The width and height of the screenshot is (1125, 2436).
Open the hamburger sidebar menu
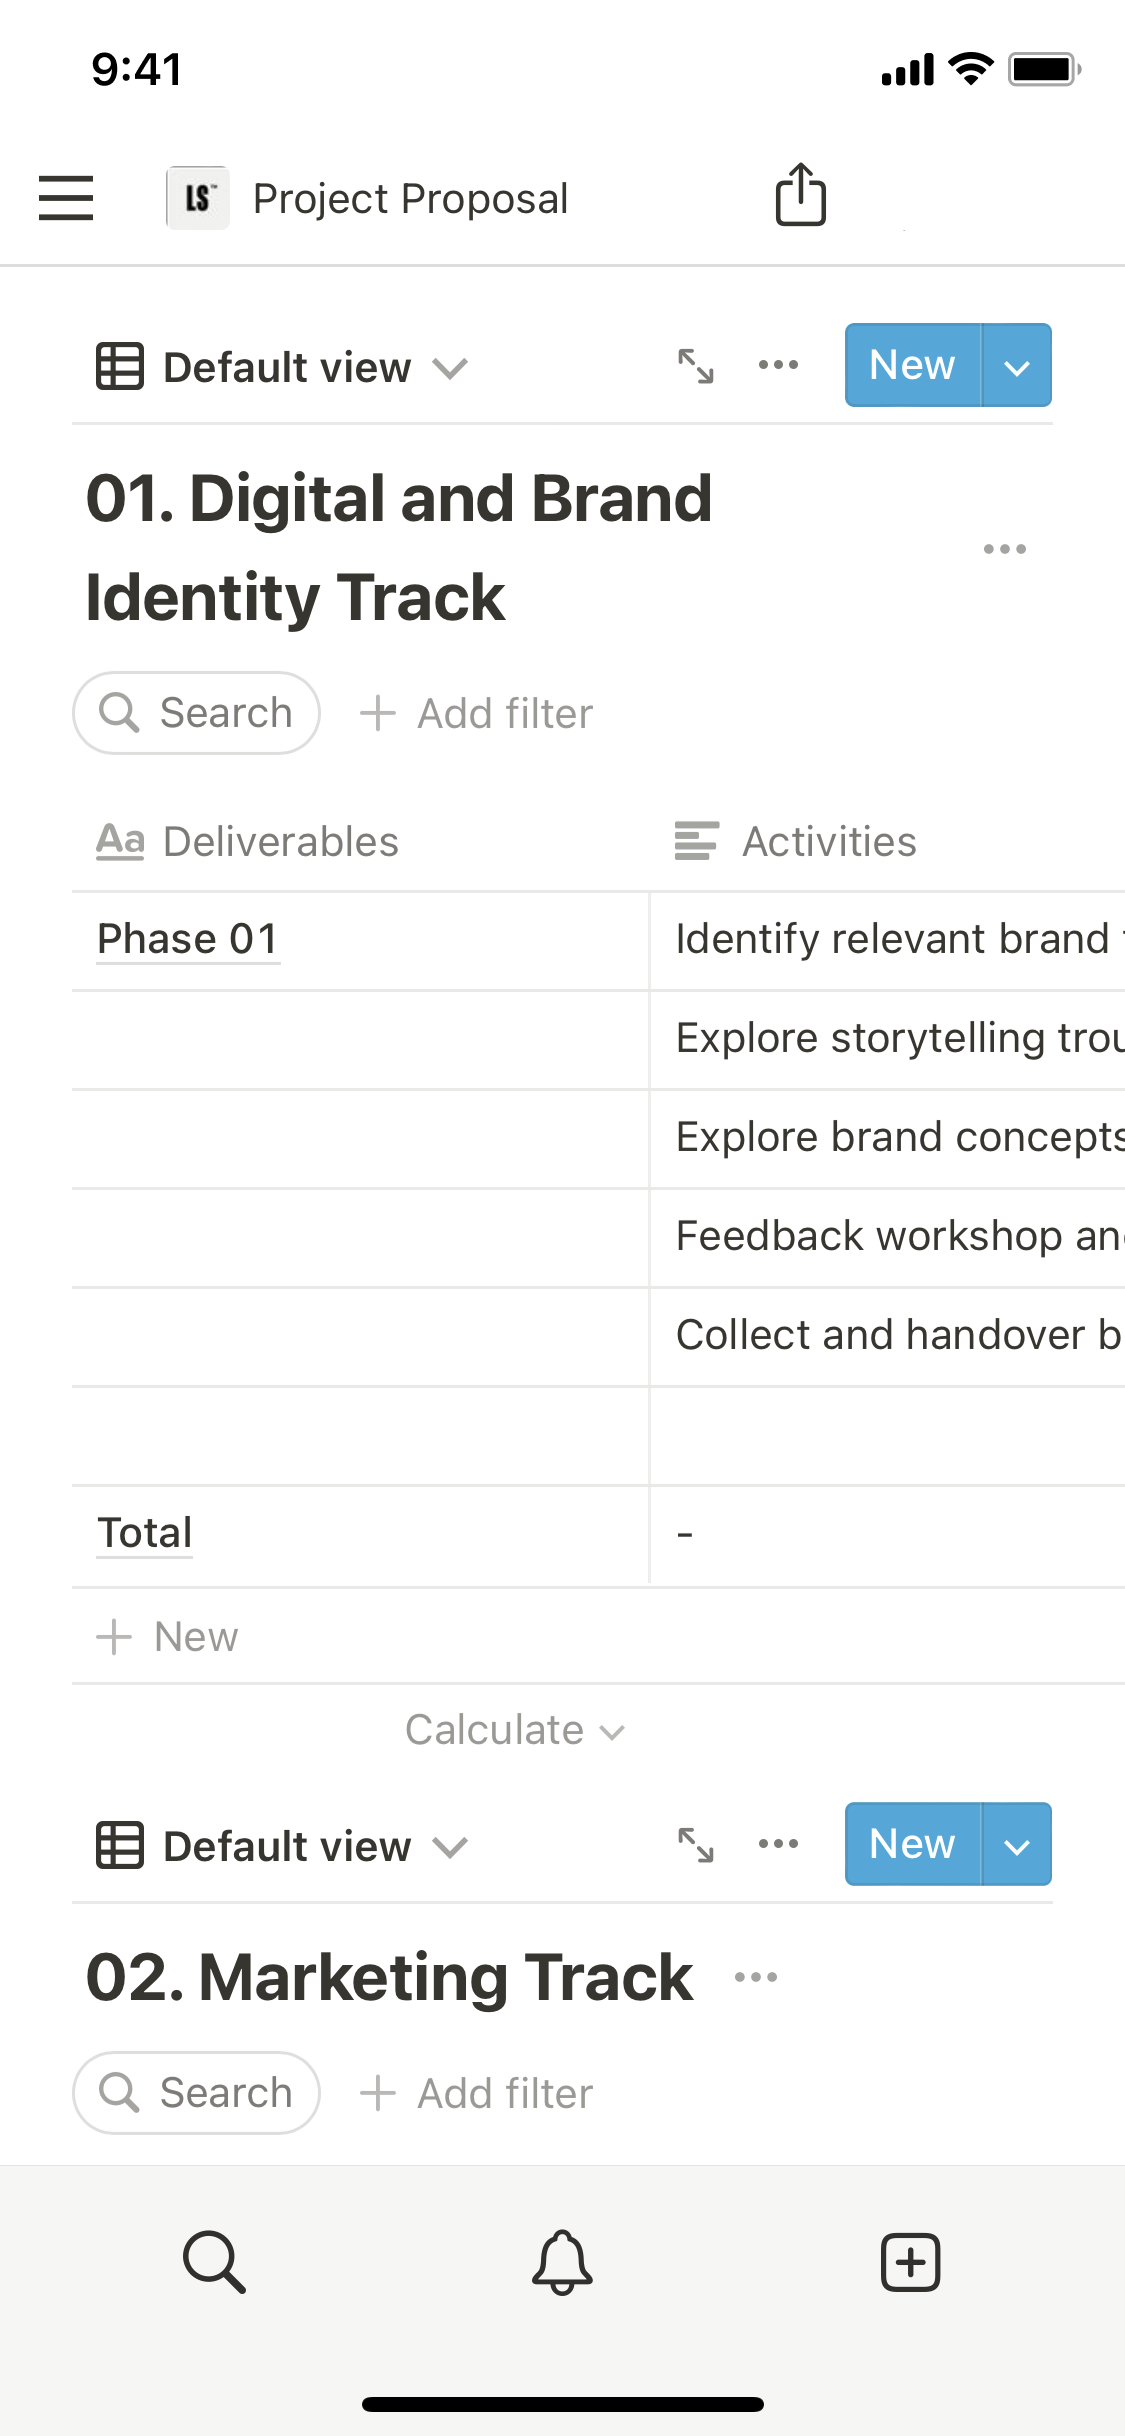click(x=66, y=197)
